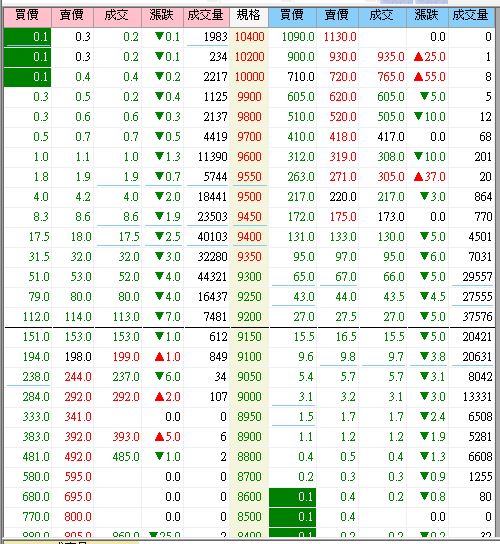The height and width of the screenshot is (544, 500).
Task: Click the red up arrow 5.0 call change
Action: click(x=168, y=437)
